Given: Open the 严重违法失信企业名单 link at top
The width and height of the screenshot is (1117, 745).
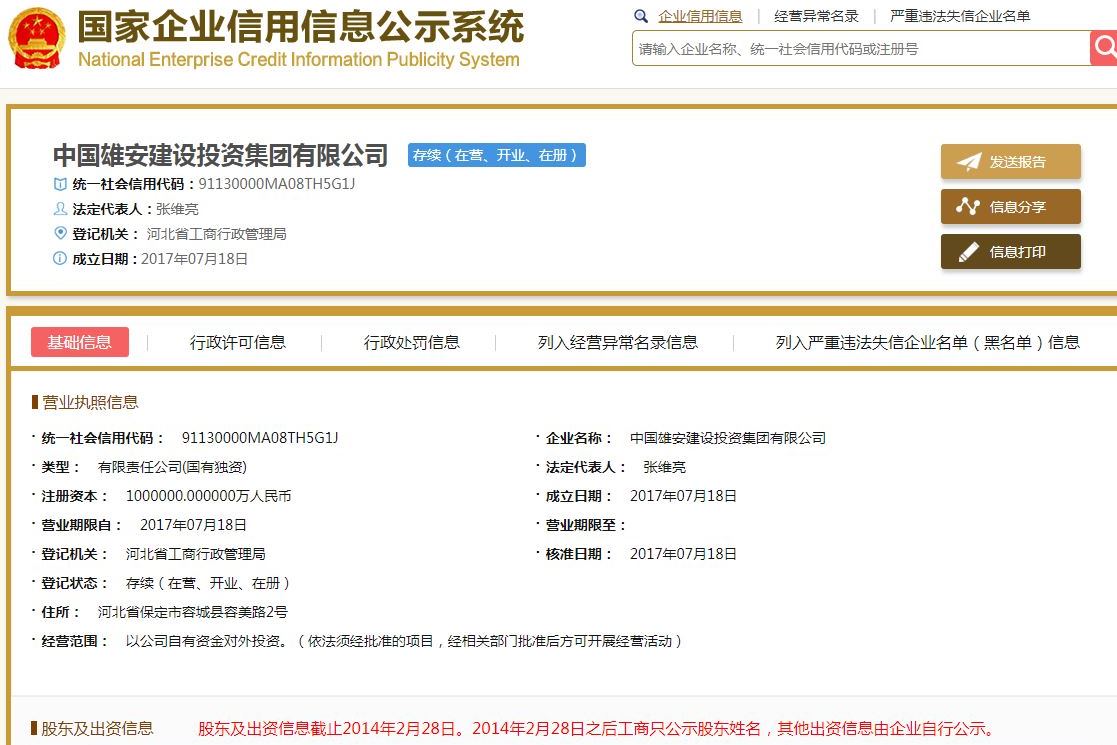Looking at the screenshot, I should click(959, 16).
